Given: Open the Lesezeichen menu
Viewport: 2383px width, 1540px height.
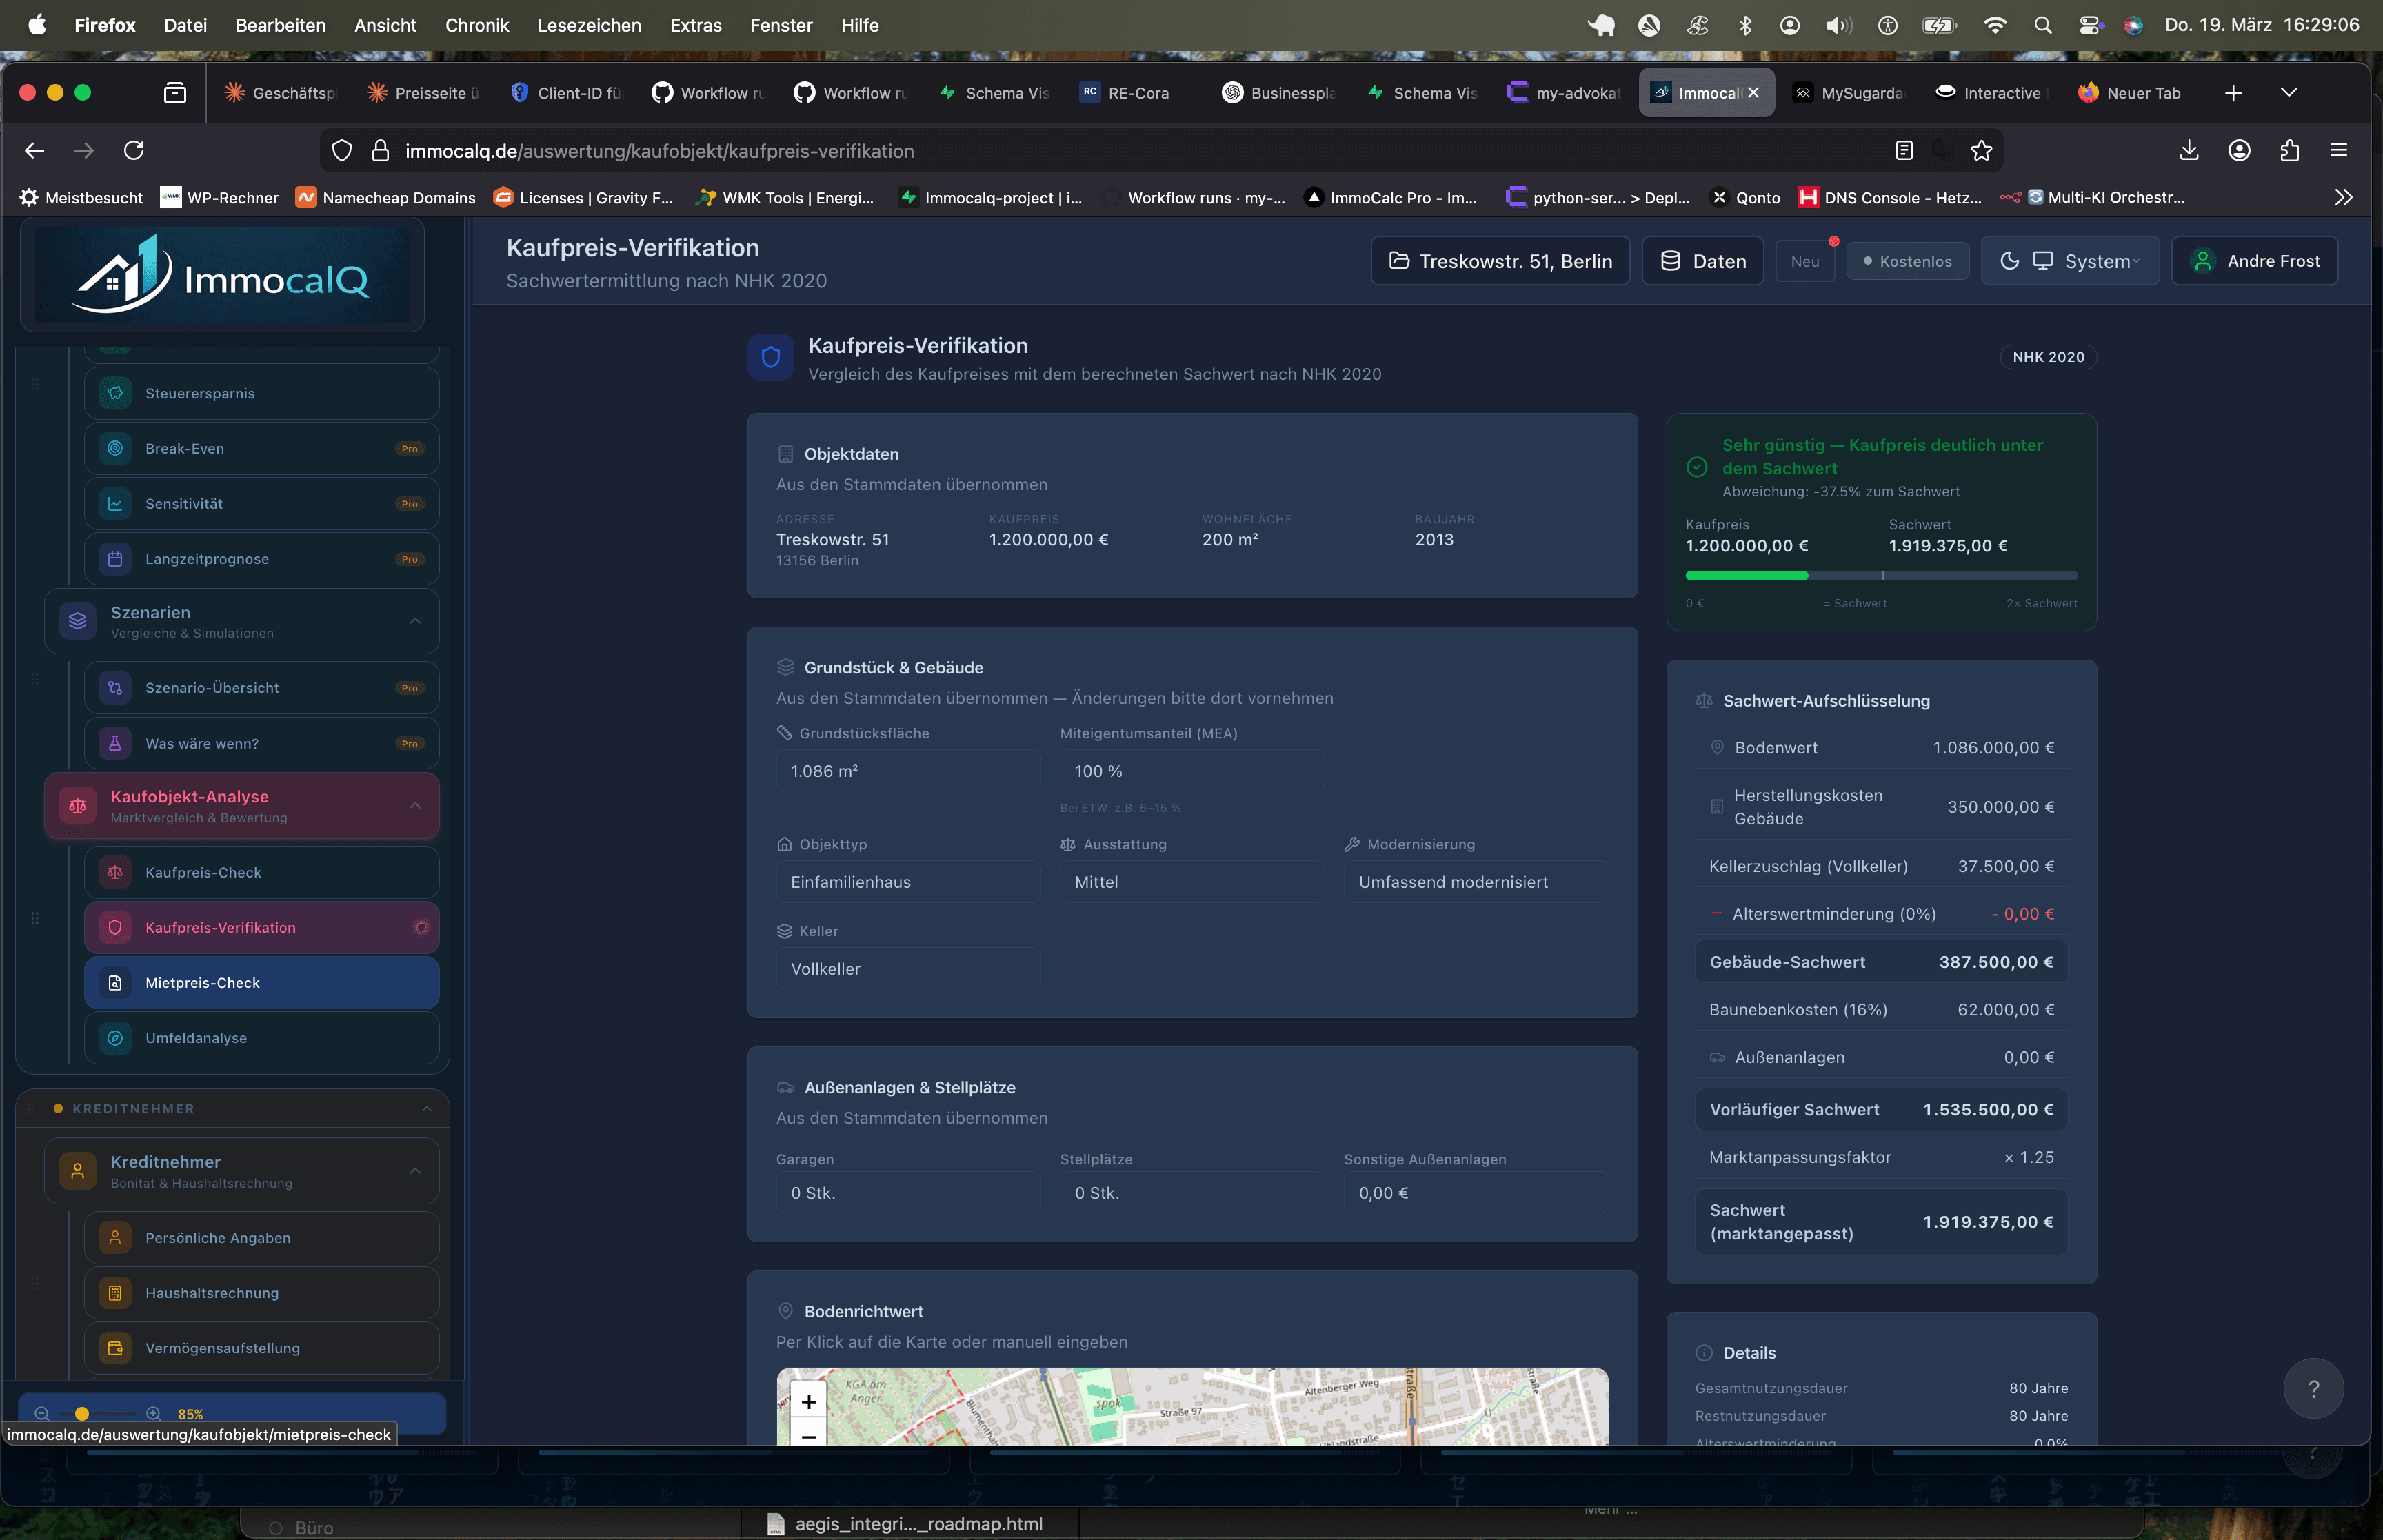Looking at the screenshot, I should [589, 25].
